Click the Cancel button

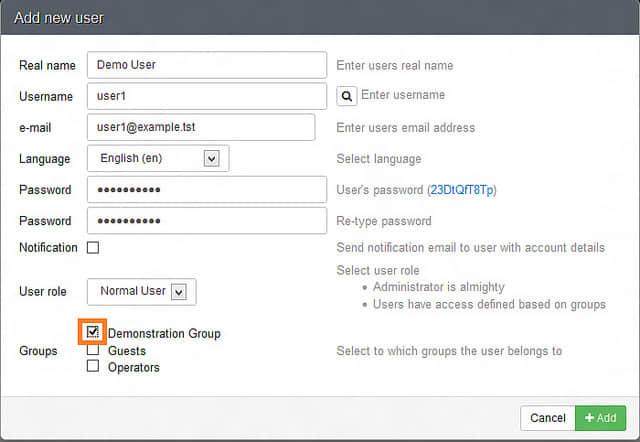pos(547,417)
